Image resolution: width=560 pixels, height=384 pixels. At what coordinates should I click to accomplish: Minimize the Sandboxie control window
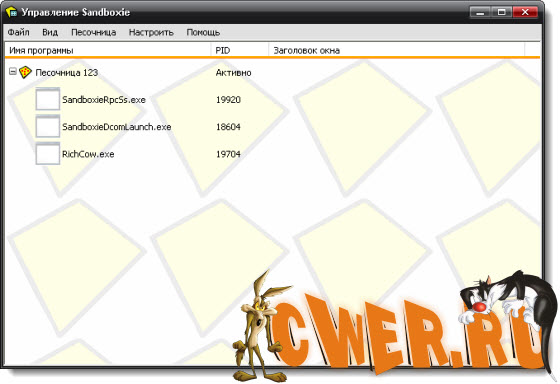click(x=480, y=13)
